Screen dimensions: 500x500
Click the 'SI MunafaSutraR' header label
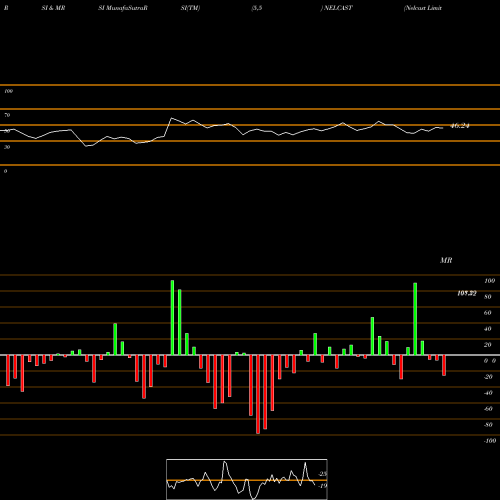coord(123,8)
